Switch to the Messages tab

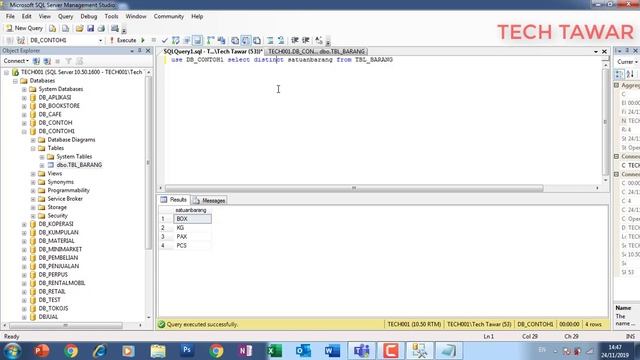209,200
